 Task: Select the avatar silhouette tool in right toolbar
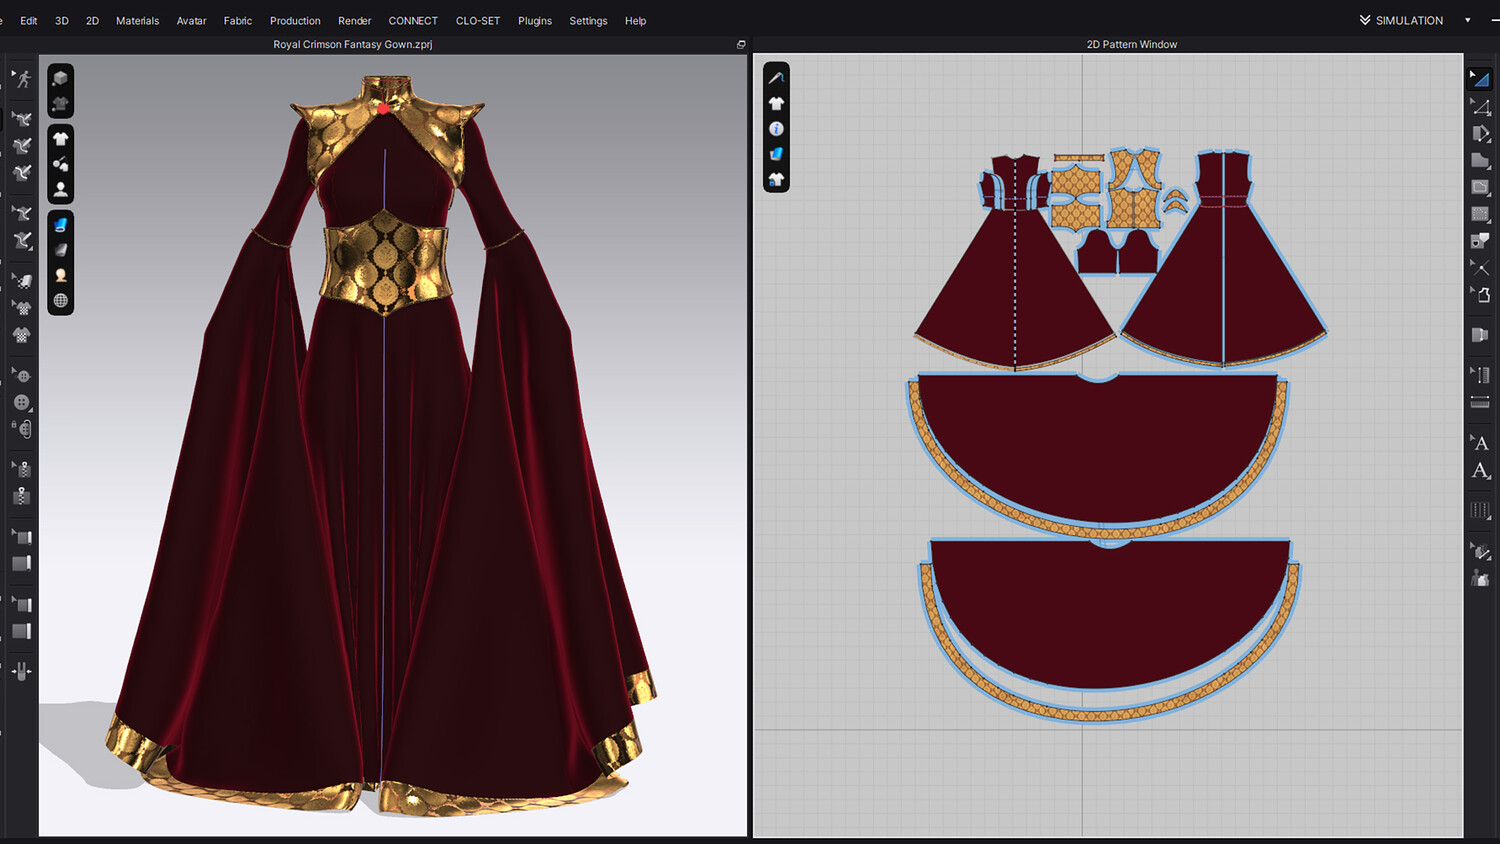(1480, 578)
